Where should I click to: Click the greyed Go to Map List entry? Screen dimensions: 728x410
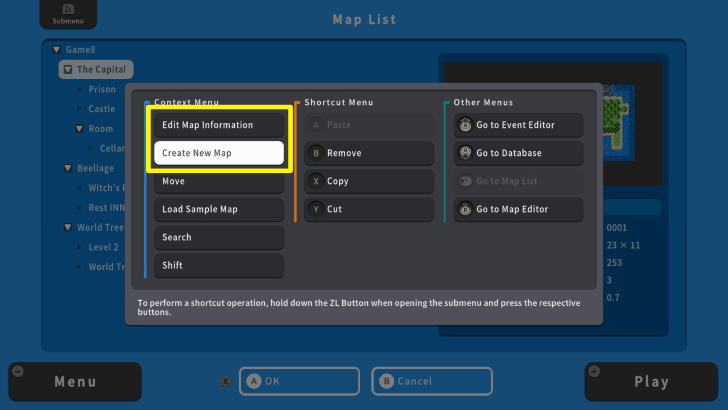[x=519, y=181]
